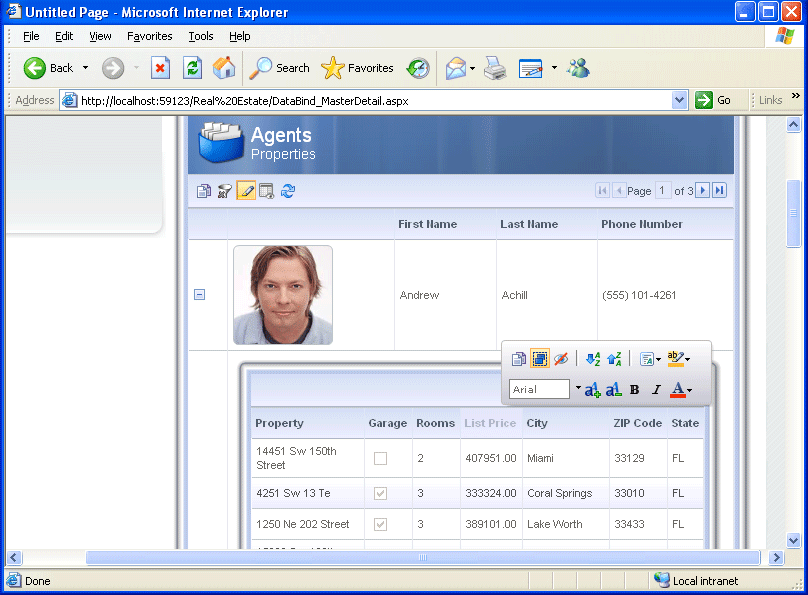
Task: Open the History clock icon
Action: tap(417, 68)
